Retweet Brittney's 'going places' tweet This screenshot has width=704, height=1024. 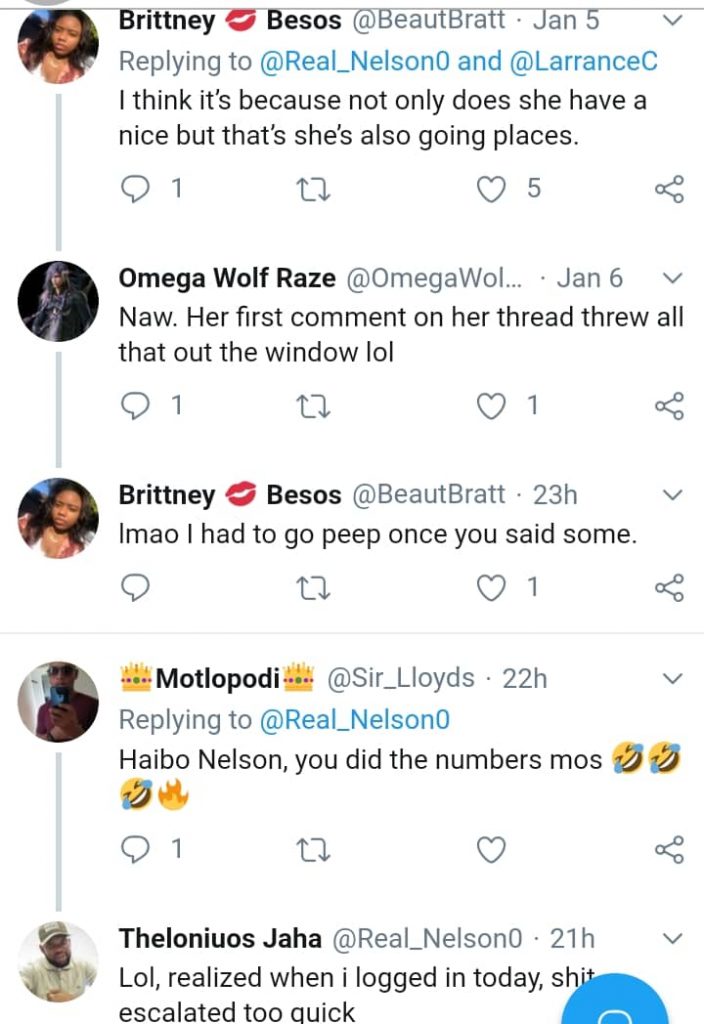click(314, 188)
